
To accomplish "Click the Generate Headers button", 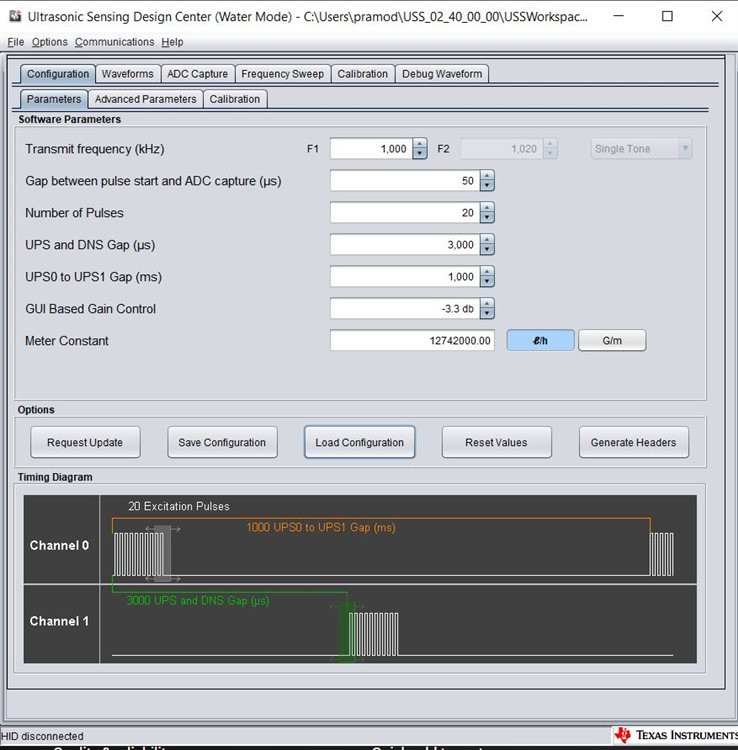I will pos(634,442).
